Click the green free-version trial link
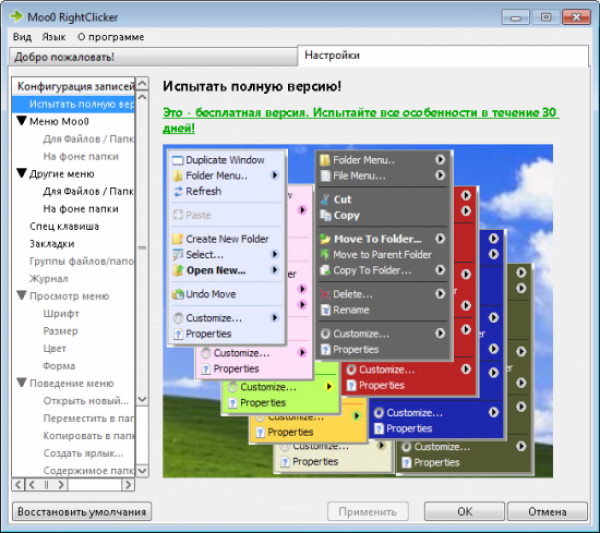 click(x=360, y=120)
